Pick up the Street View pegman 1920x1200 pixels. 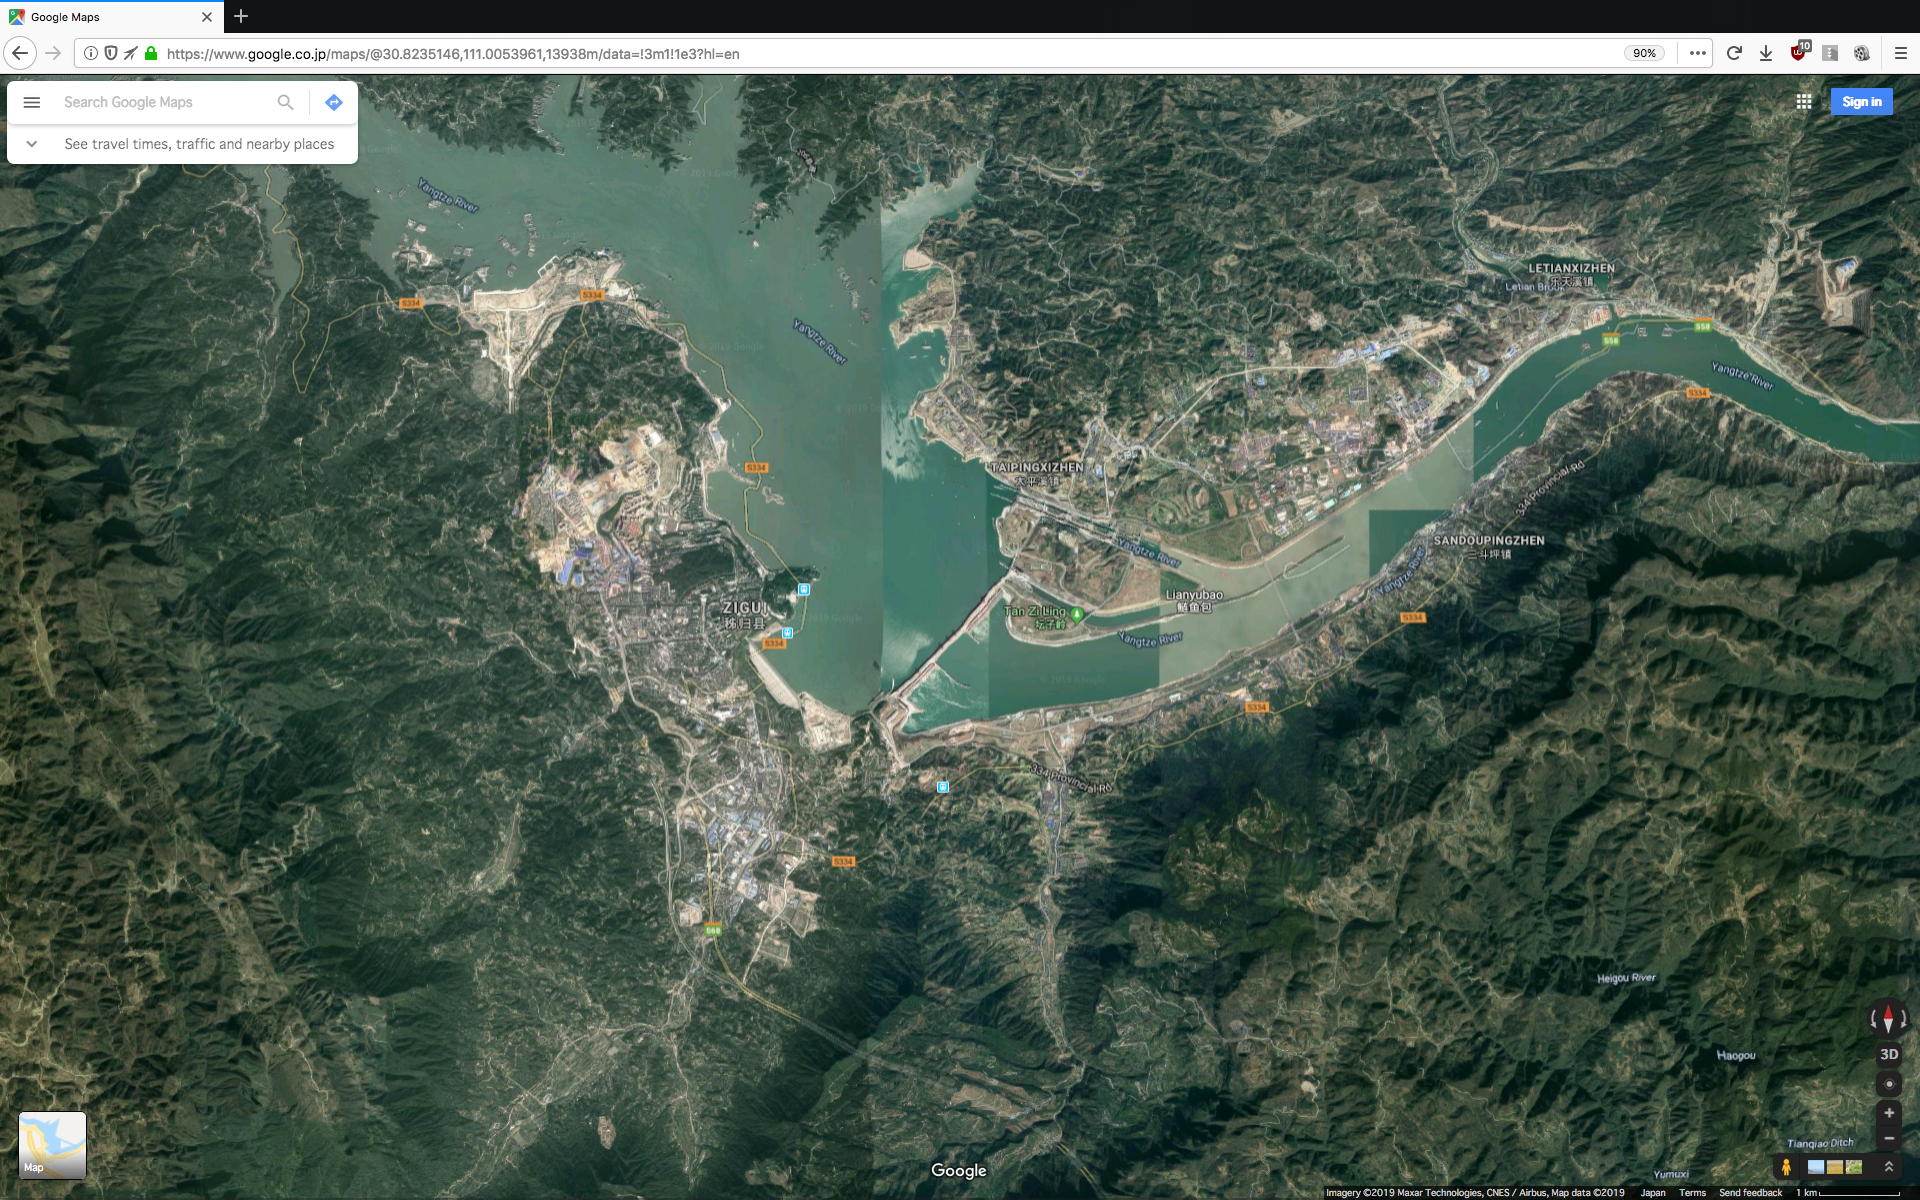[1786, 1167]
